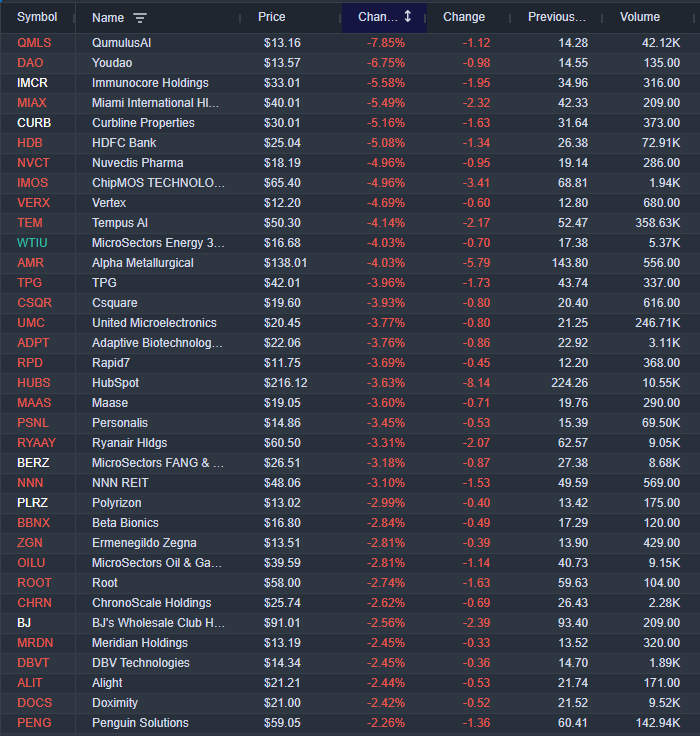The image size is (700, 736).
Task: Select the UMC symbol
Action: pos(31,323)
